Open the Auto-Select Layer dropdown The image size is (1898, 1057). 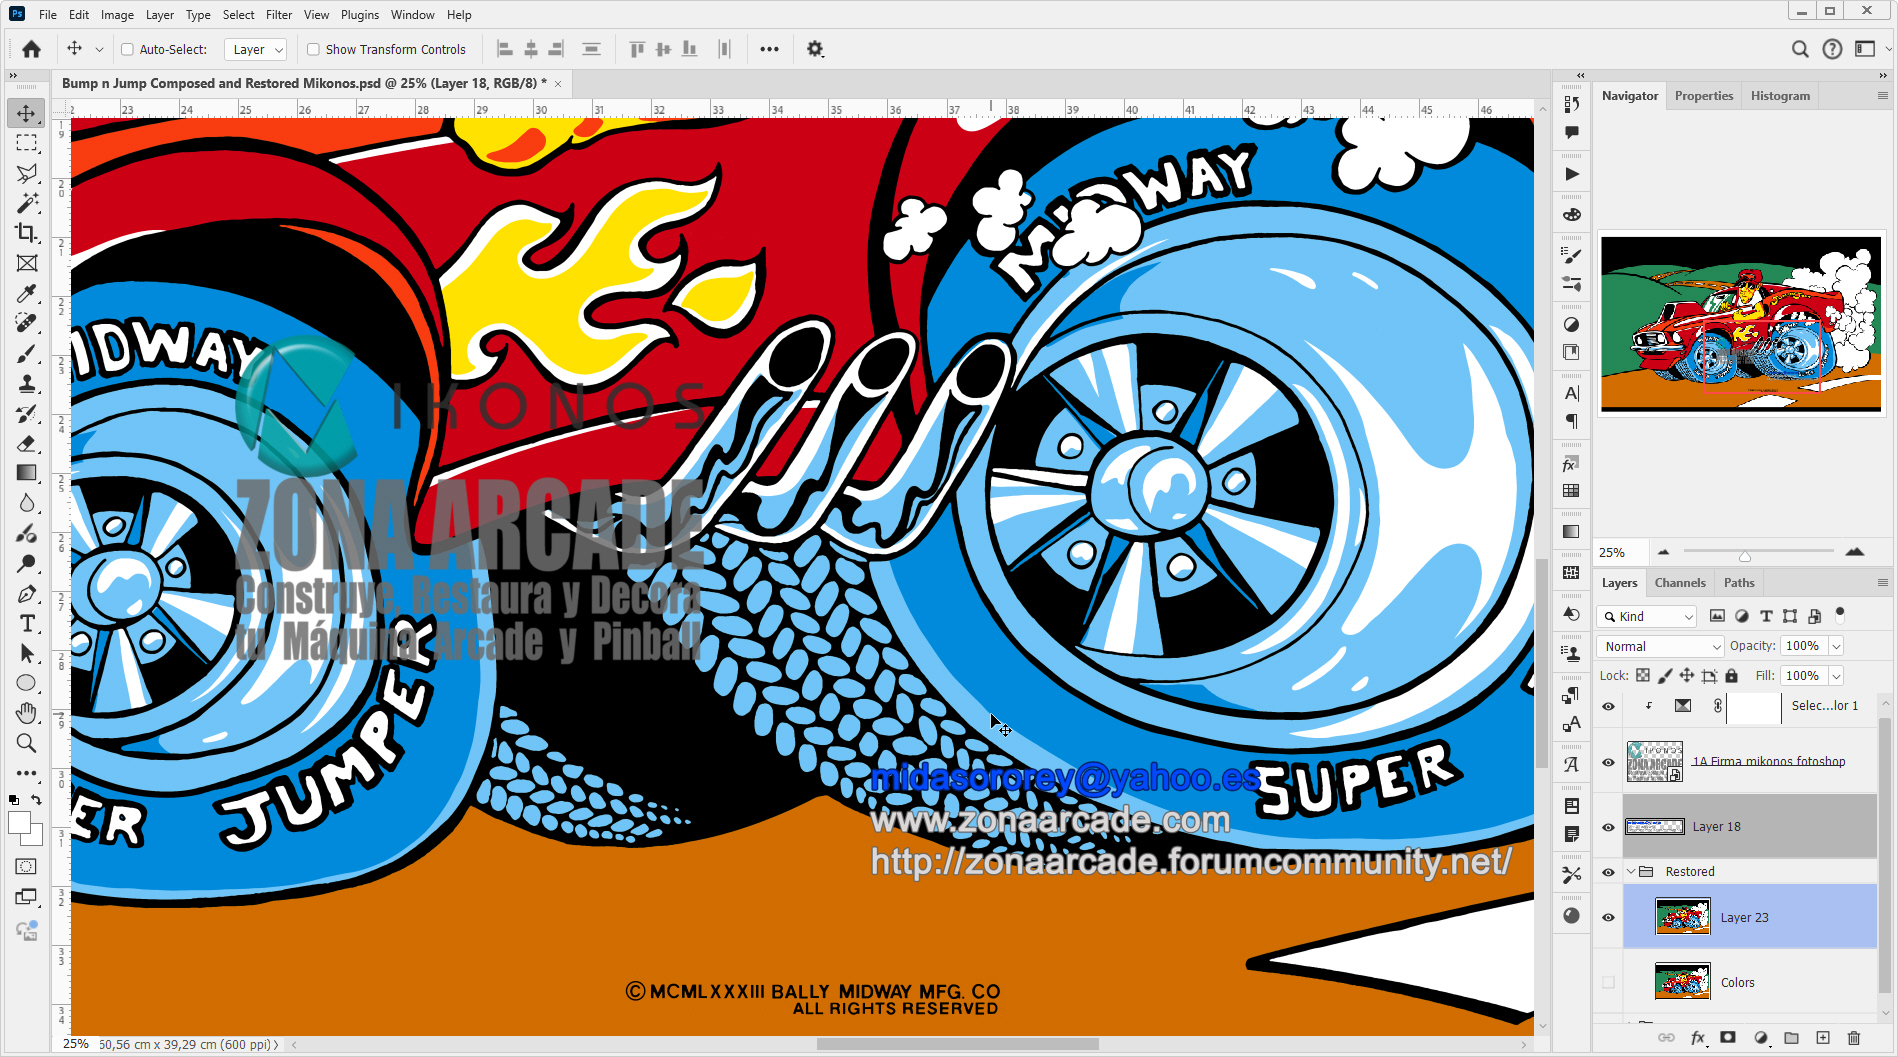click(255, 49)
